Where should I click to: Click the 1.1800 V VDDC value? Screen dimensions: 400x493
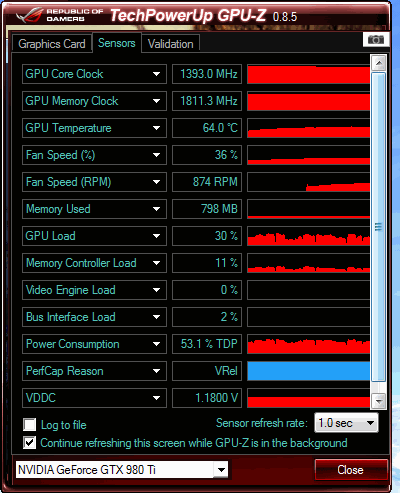(x=207, y=398)
